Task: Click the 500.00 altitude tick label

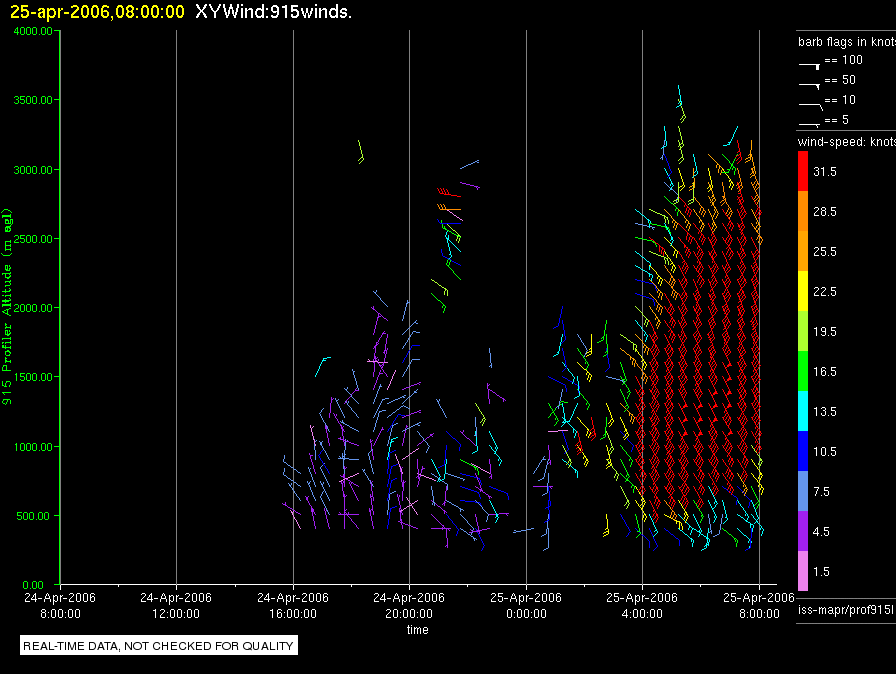Action: pos(33,516)
